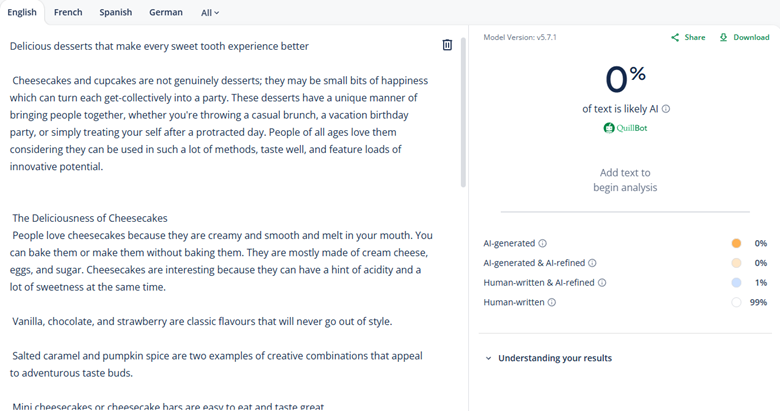This screenshot has width=780, height=411.
Task: Select the English language tab
Action: coord(22,13)
